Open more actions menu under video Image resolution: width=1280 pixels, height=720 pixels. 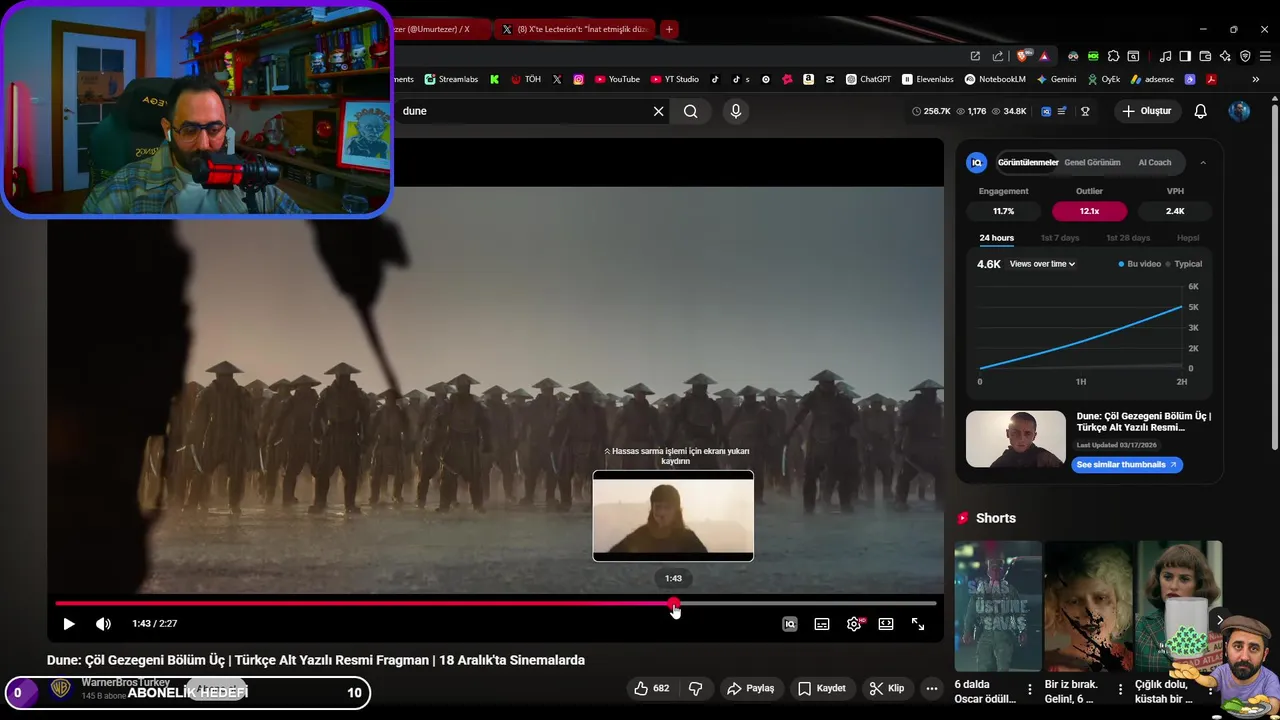[932, 688]
